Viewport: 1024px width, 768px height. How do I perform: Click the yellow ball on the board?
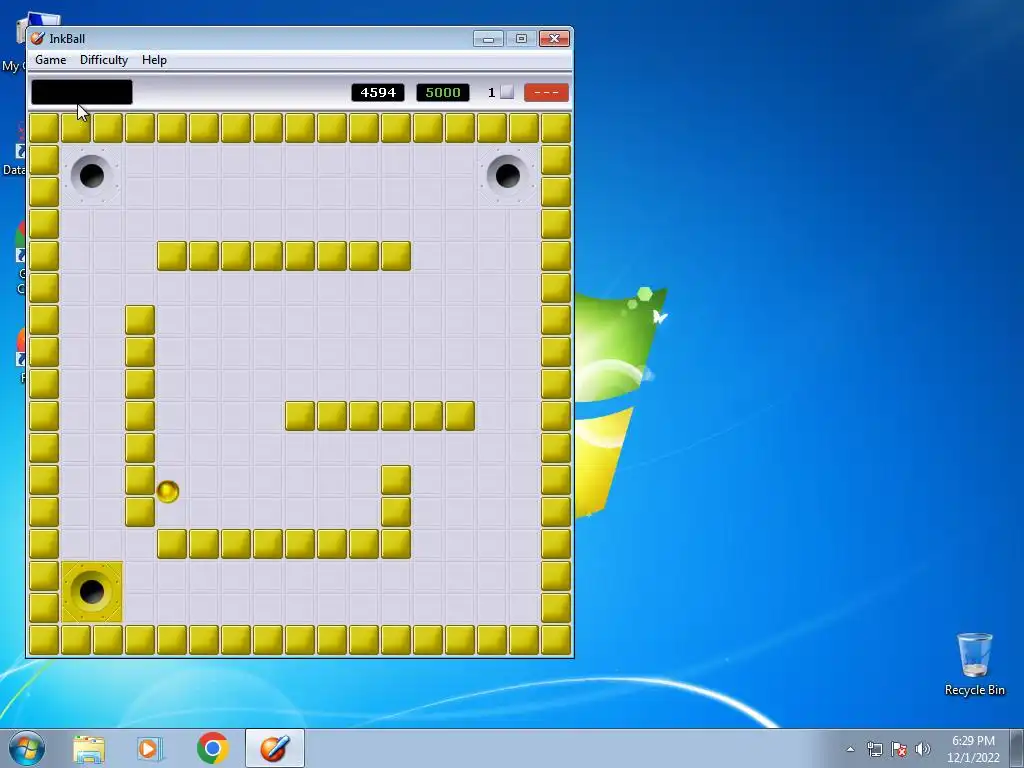click(168, 492)
